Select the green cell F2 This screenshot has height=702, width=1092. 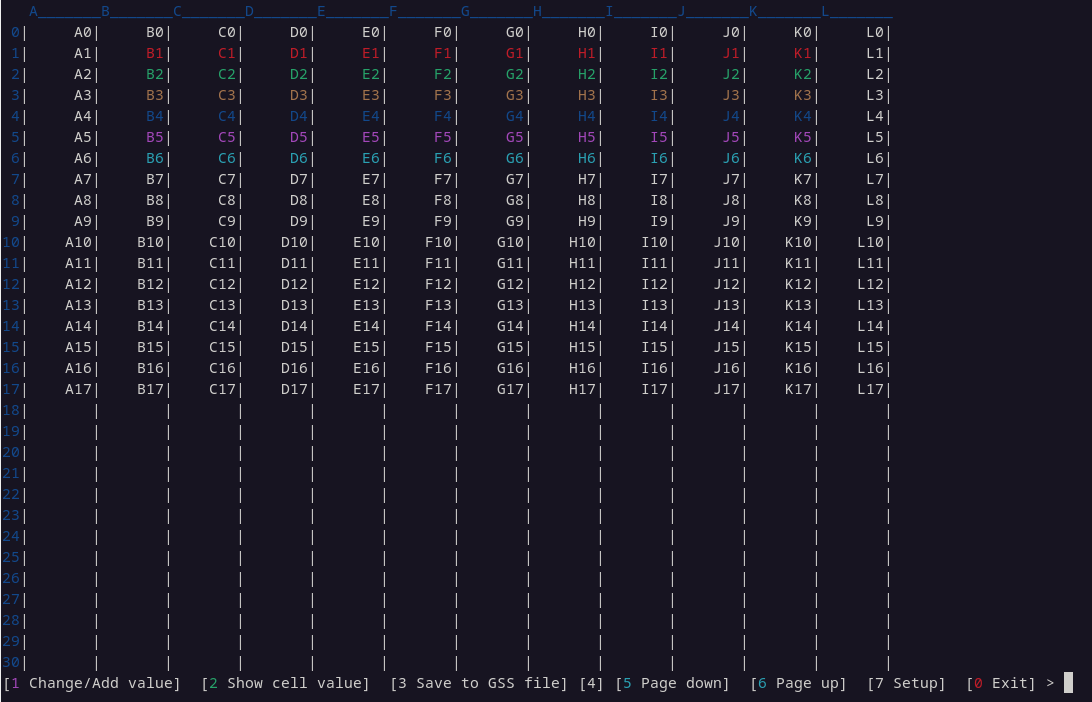(442, 74)
